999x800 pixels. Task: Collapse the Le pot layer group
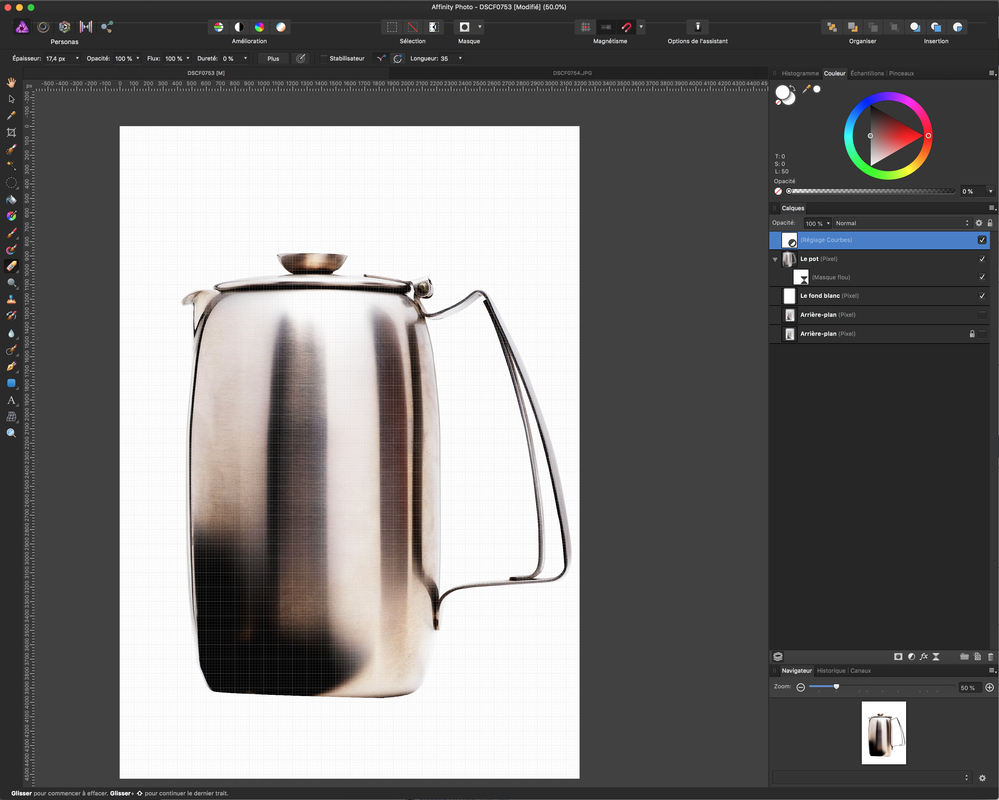775,259
